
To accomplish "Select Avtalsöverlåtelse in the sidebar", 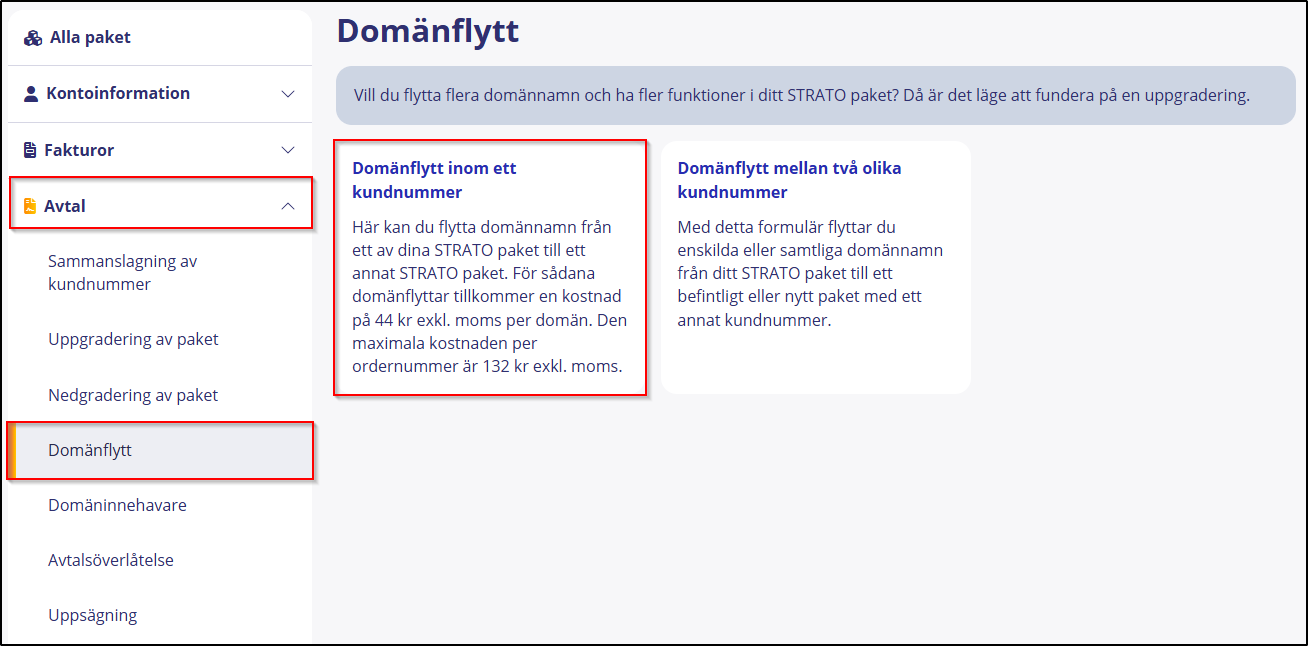I will tap(111, 559).
